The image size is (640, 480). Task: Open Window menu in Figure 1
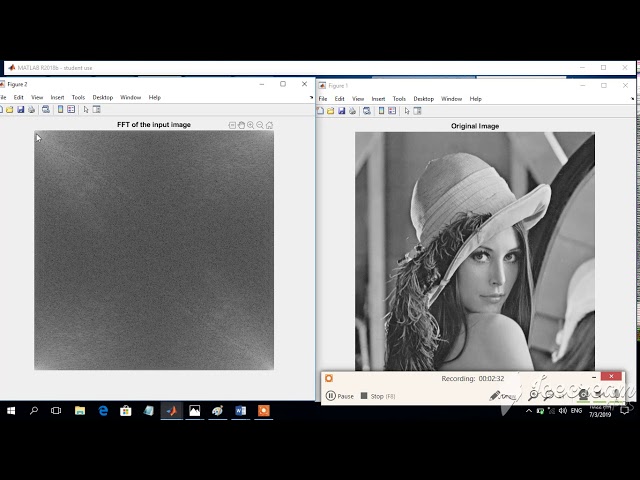[x=451, y=99]
